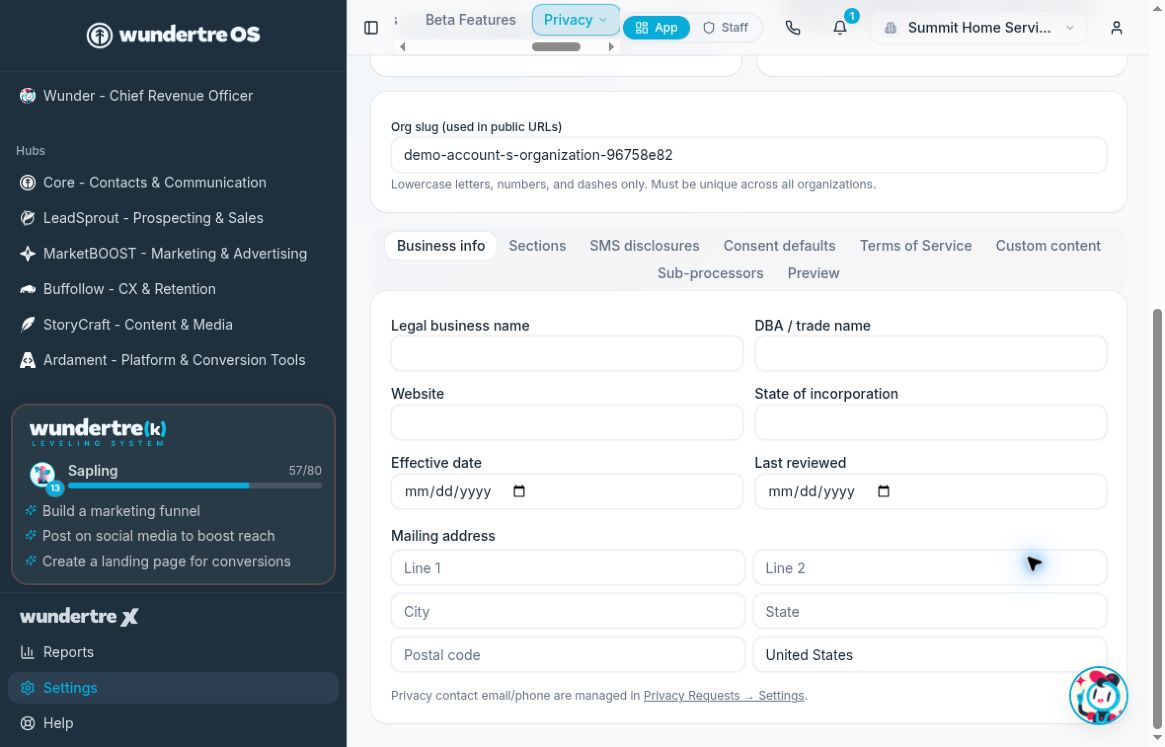Image resolution: width=1165 pixels, height=747 pixels.
Task: Toggle the sidebar panel icon
Action: pos(371,28)
